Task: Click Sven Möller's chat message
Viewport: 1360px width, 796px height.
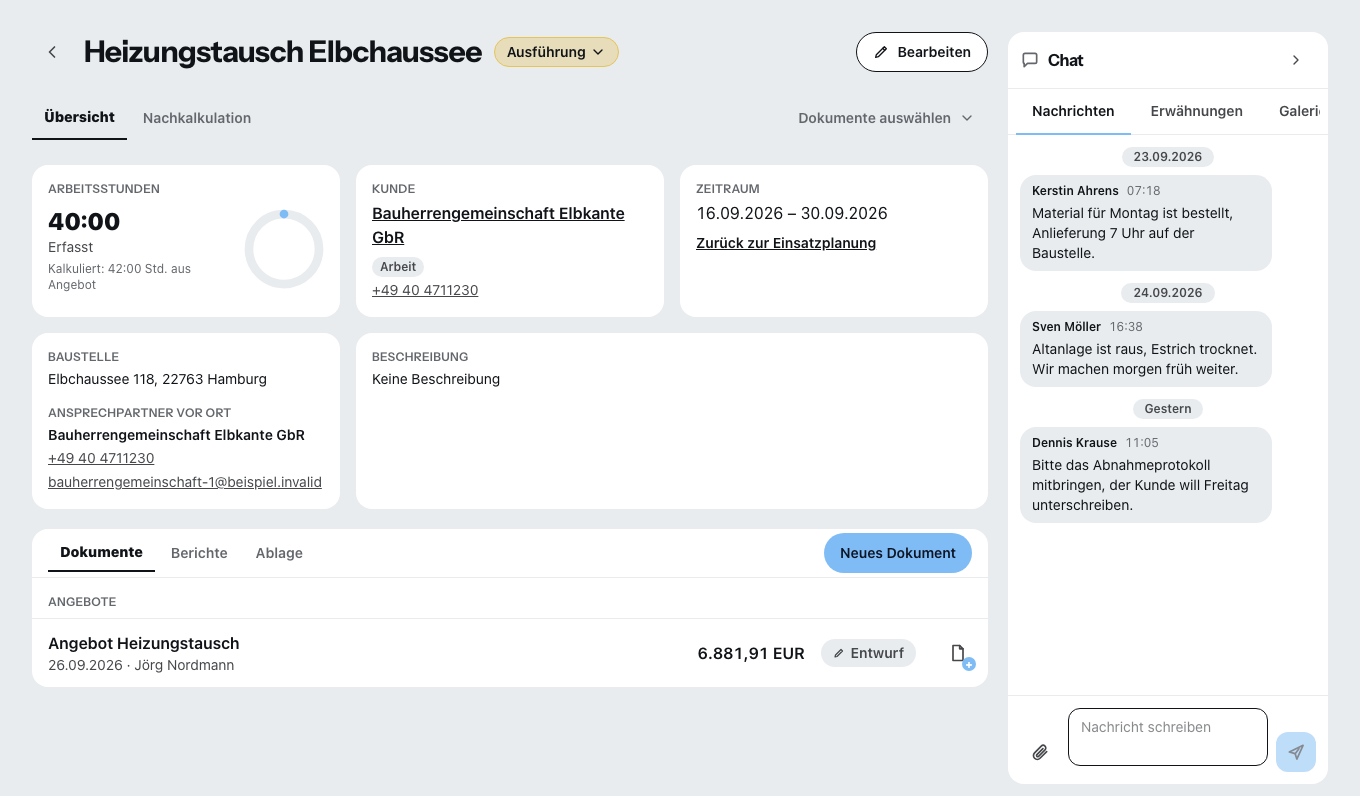Action: click(x=1146, y=349)
